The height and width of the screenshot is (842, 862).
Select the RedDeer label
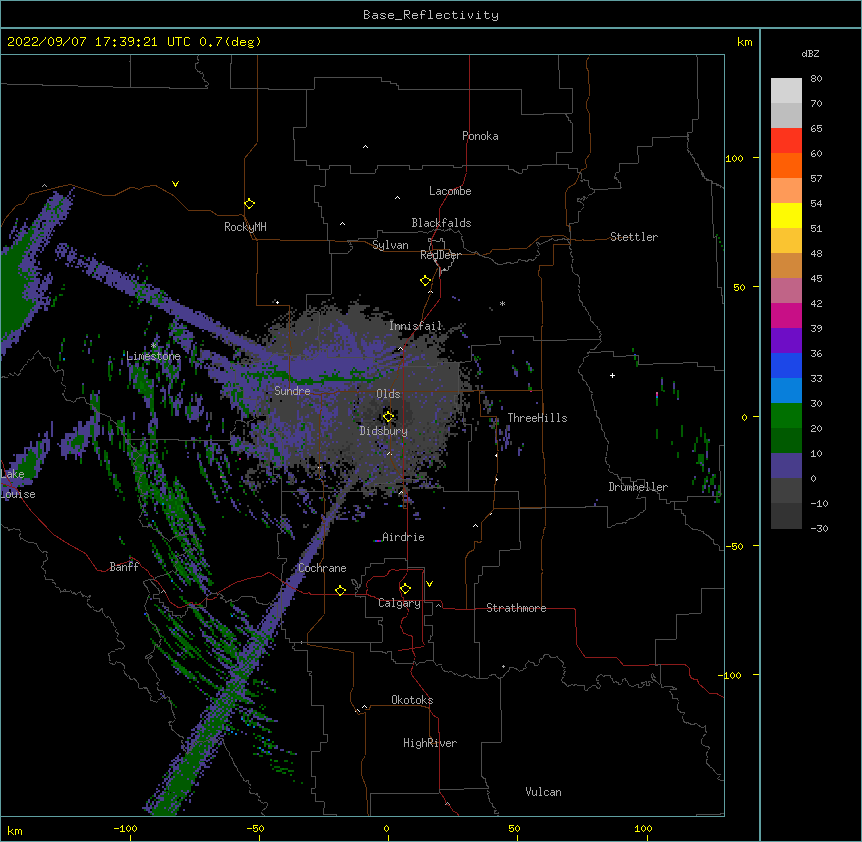[x=440, y=255]
